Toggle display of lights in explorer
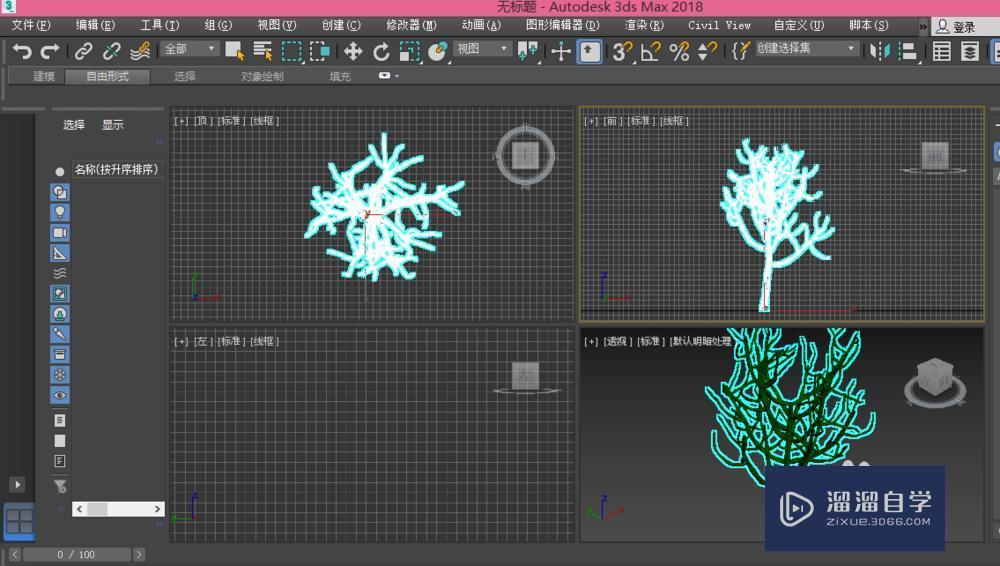Screen dimensions: 1000x566 pyautogui.click(x=60, y=212)
